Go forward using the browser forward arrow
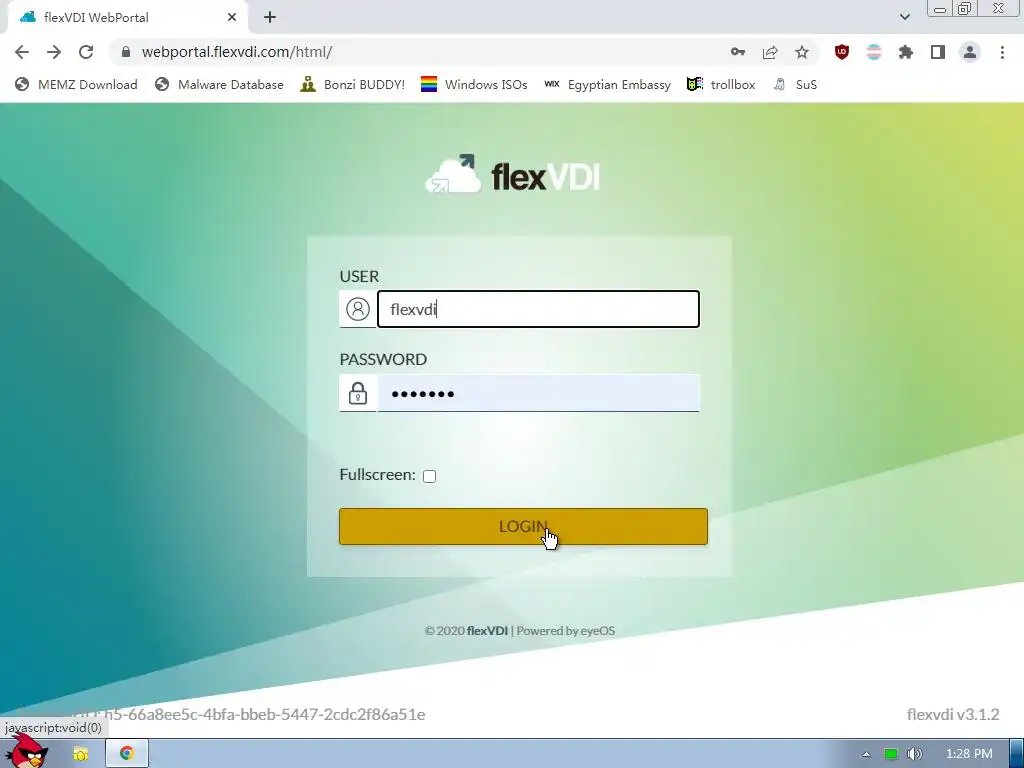The width and height of the screenshot is (1024, 768). point(54,52)
